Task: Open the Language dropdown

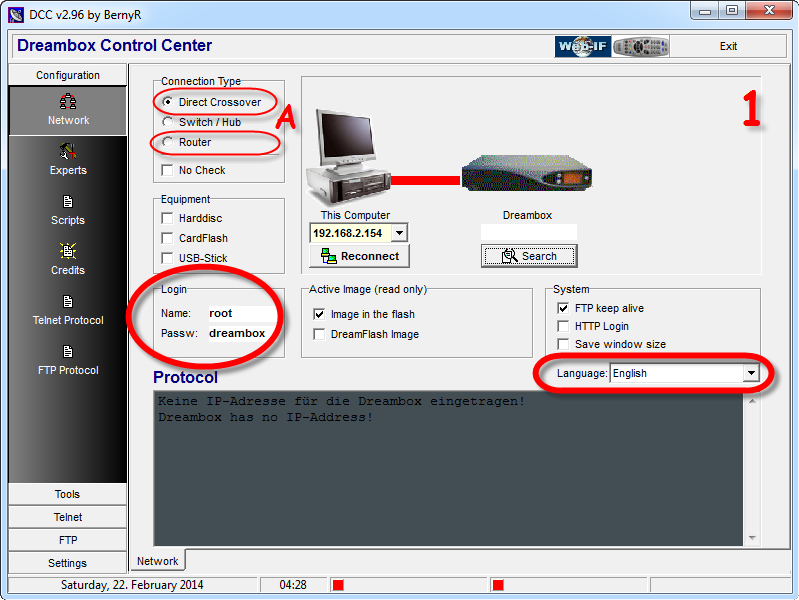Action: coord(751,373)
